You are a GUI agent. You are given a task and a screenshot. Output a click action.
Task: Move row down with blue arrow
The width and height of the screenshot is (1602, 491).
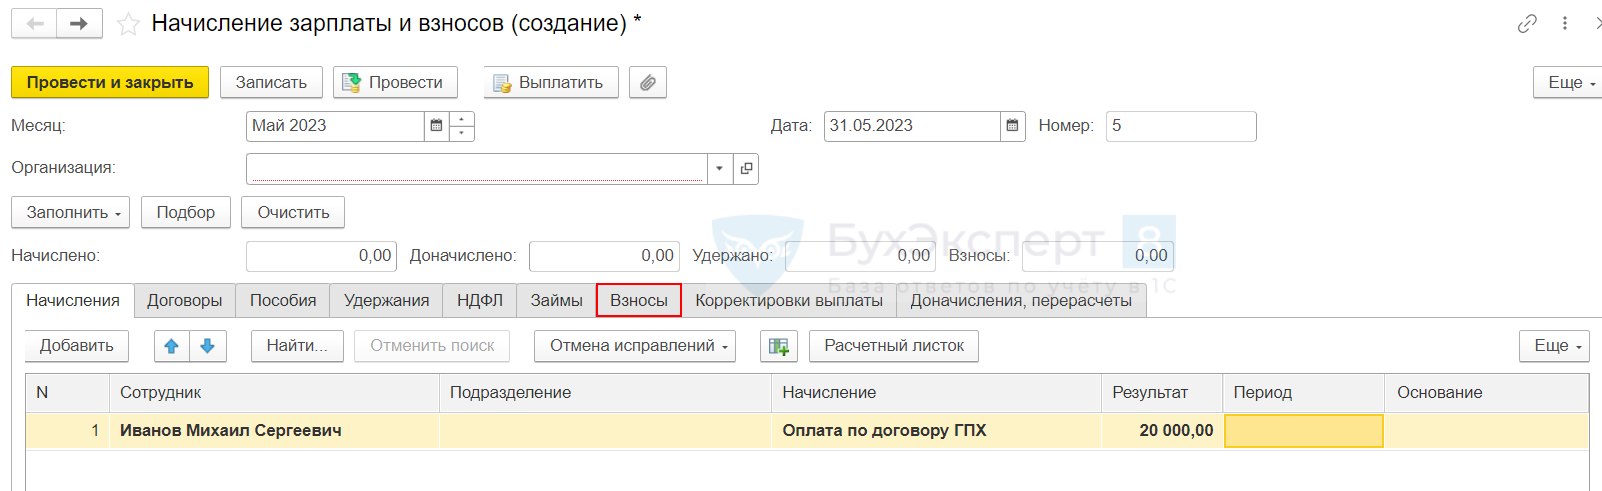pyautogui.click(x=208, y=346)
